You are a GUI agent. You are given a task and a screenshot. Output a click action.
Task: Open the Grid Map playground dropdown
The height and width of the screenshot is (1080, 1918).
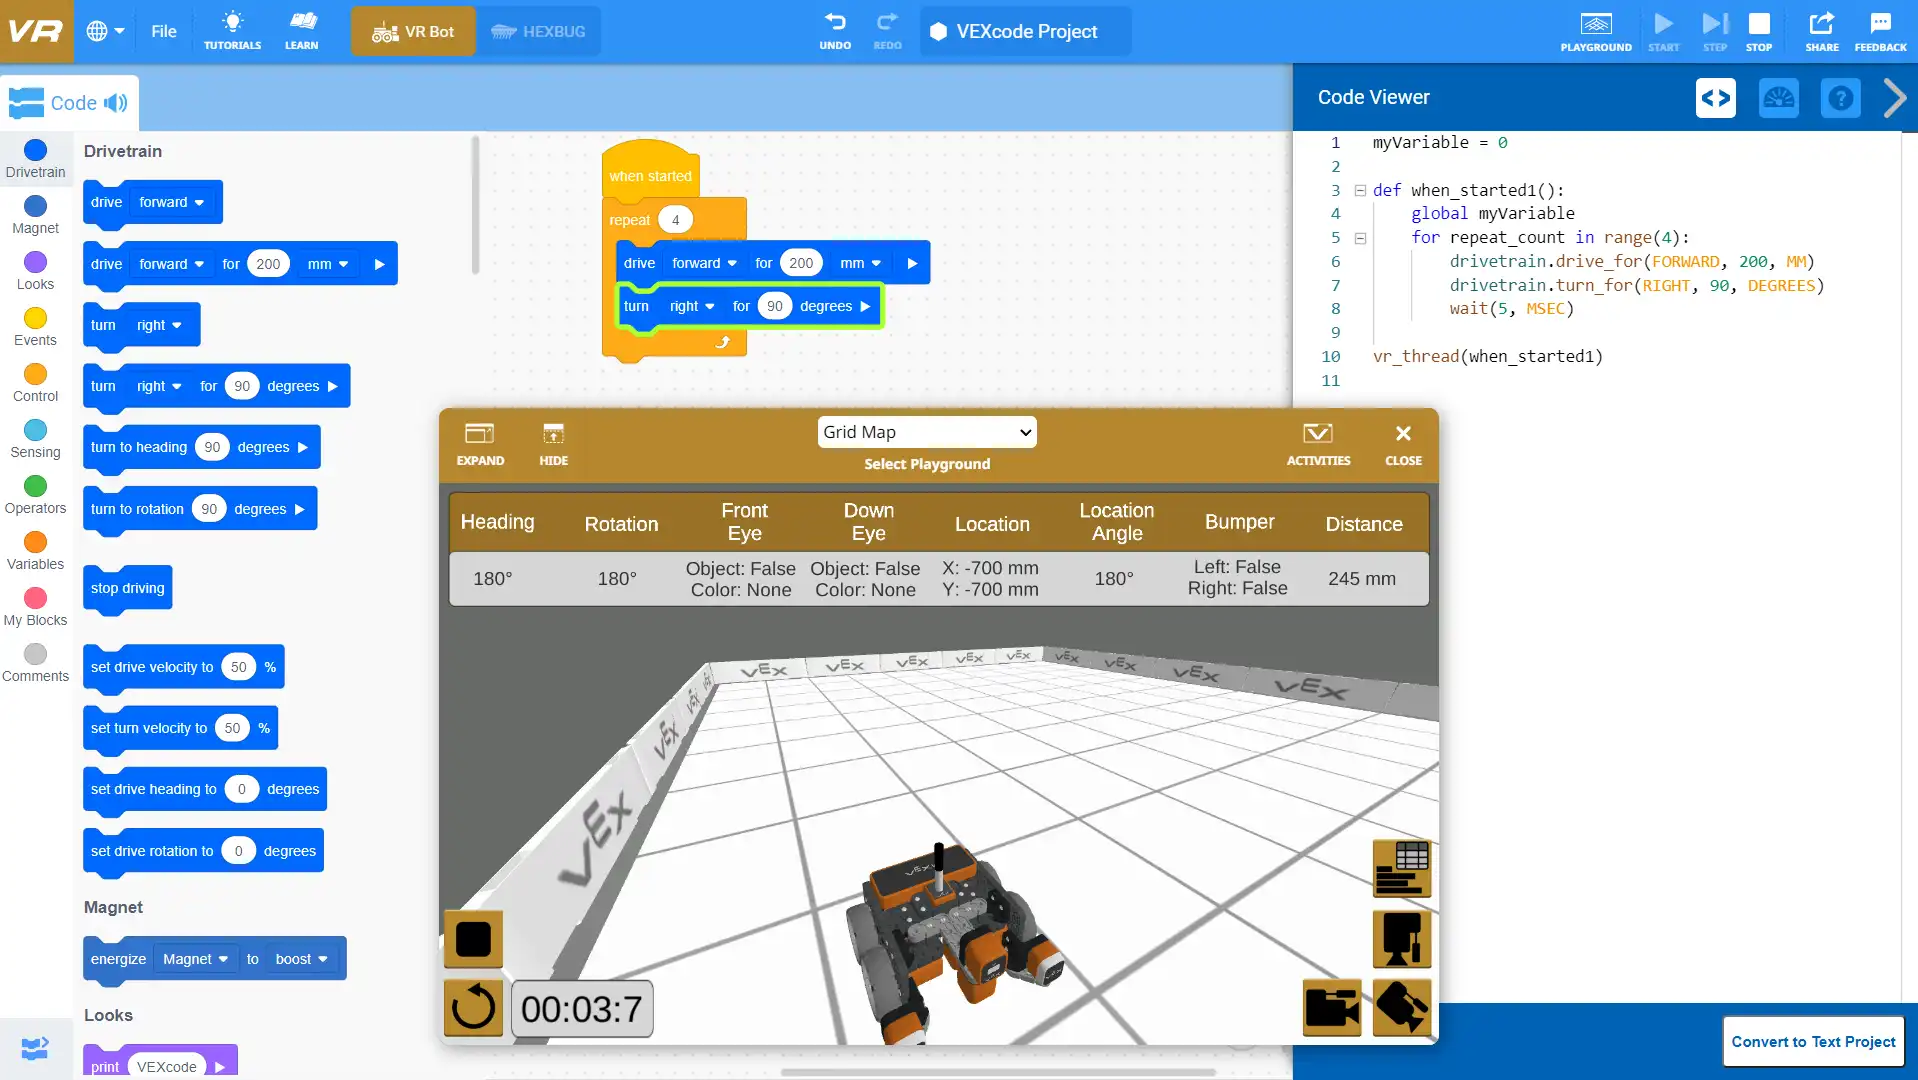point(926,432)
